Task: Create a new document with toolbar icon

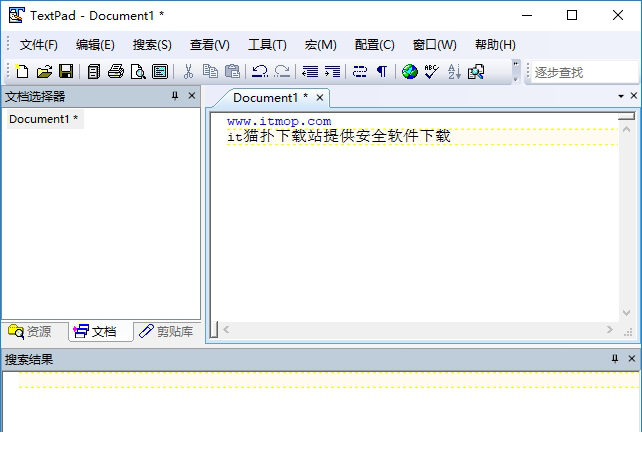Action: (x=22, y=72)
